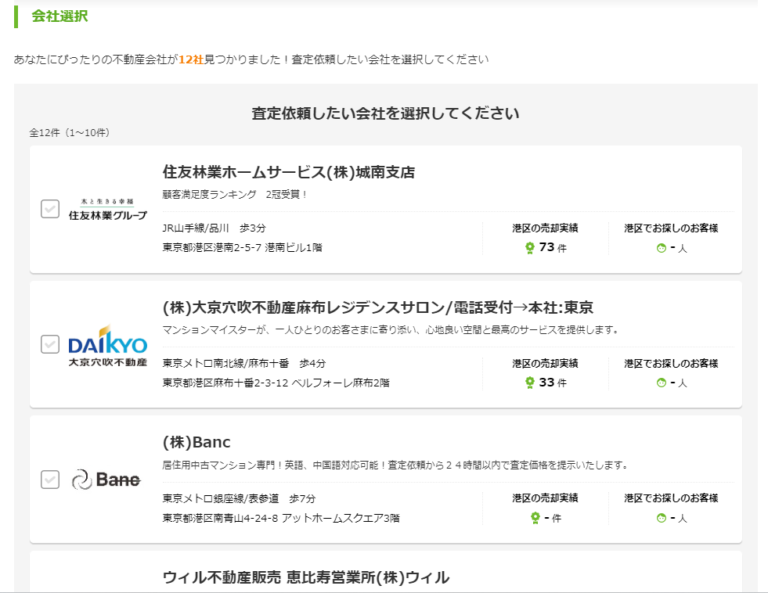This screenshot has height=593, width=768.
Task: Click 東京メトロ南北線/麻布十番 歩4分 text
Action: click(x=244, y=363)
